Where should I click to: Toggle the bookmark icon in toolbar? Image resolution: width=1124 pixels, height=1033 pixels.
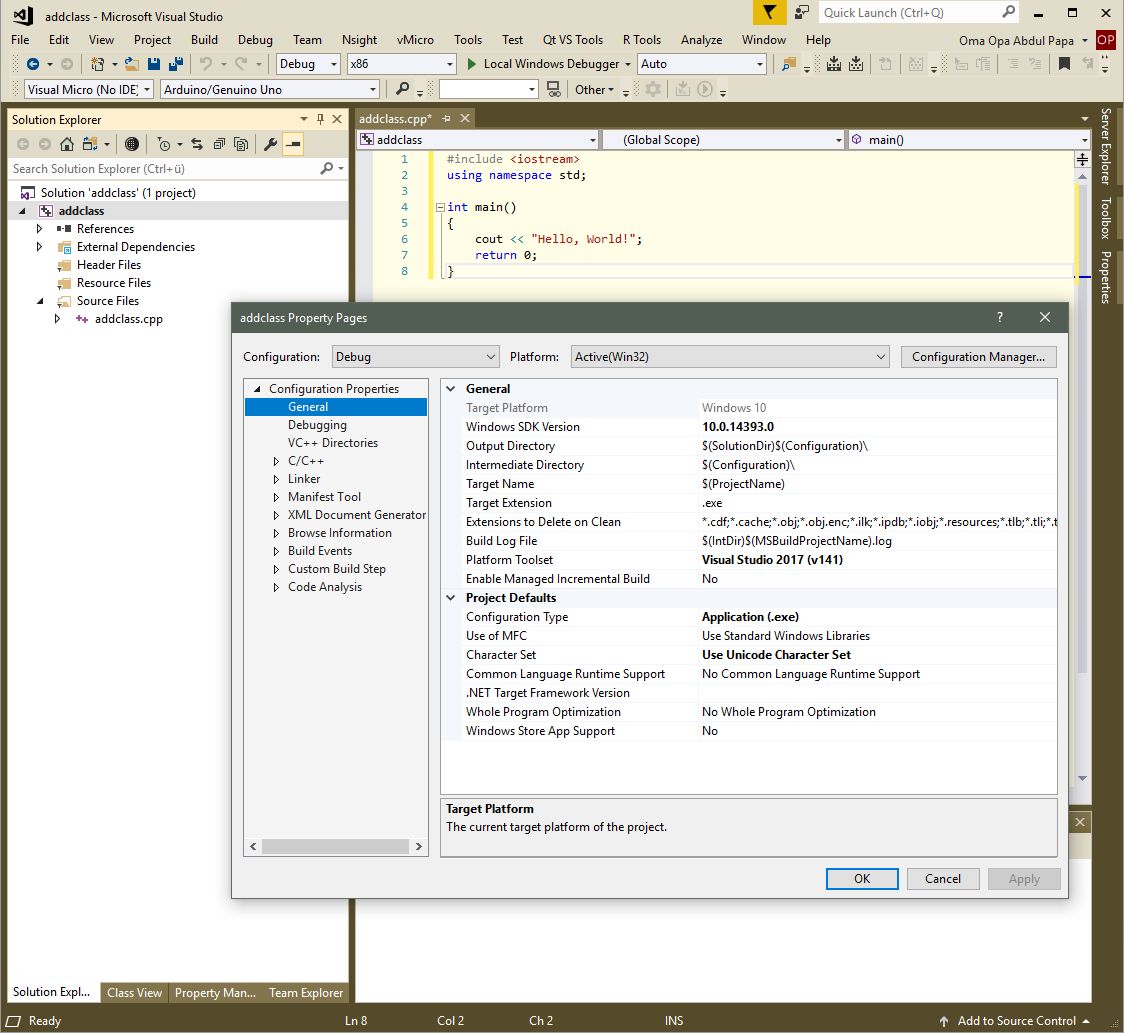pos(1064,64)
